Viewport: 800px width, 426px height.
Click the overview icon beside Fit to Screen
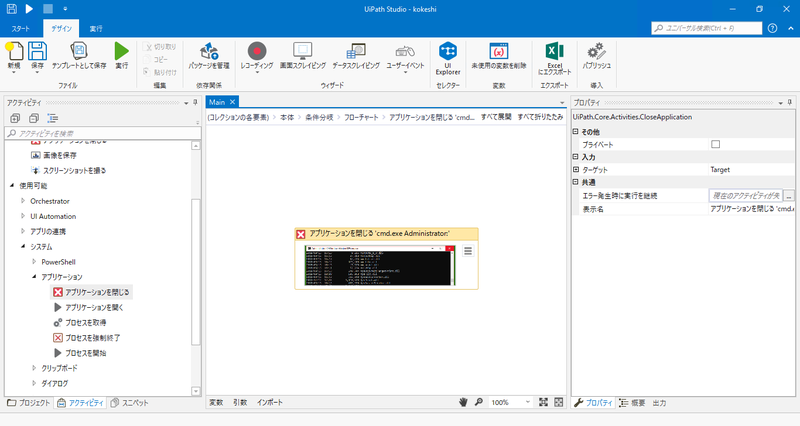[559, 402]
